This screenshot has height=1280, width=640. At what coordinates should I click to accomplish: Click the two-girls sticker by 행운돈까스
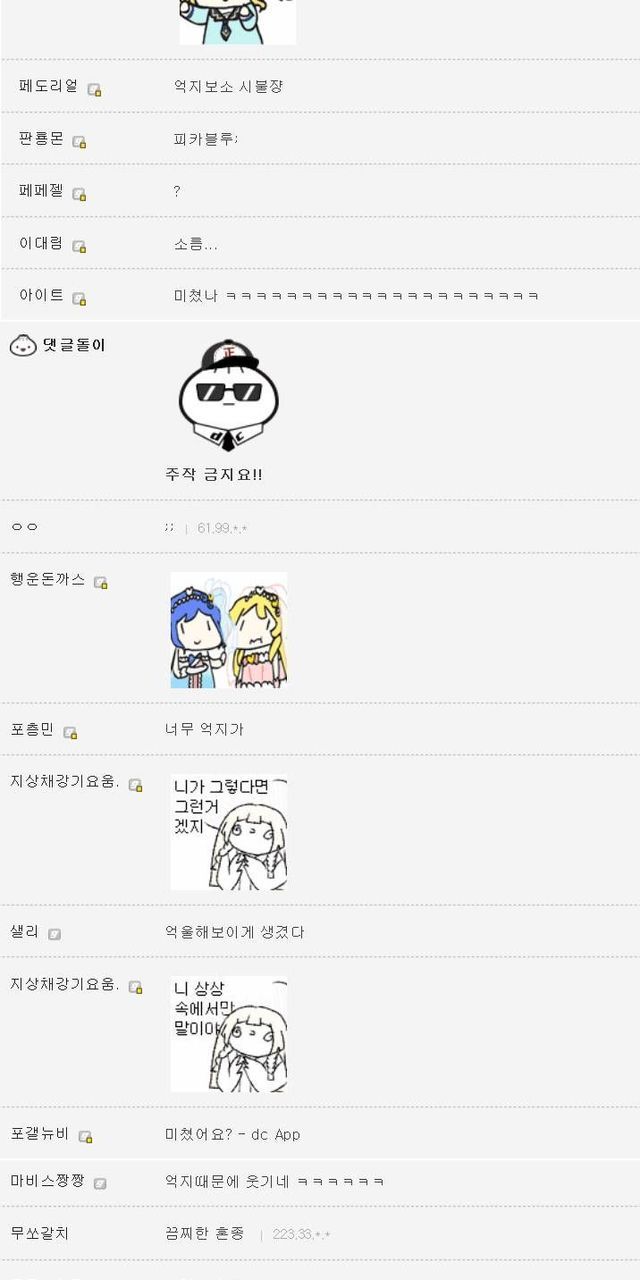coord(229,630)
